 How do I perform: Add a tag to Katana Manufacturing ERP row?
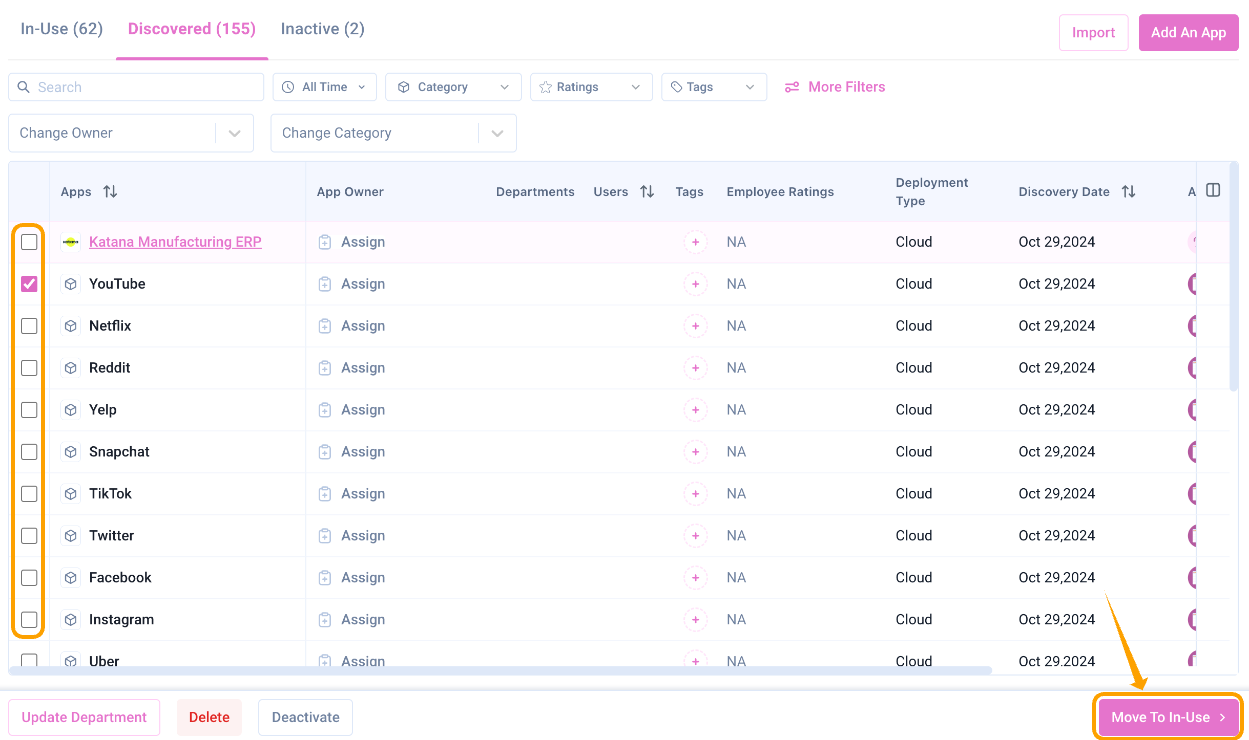coord(695,242)
